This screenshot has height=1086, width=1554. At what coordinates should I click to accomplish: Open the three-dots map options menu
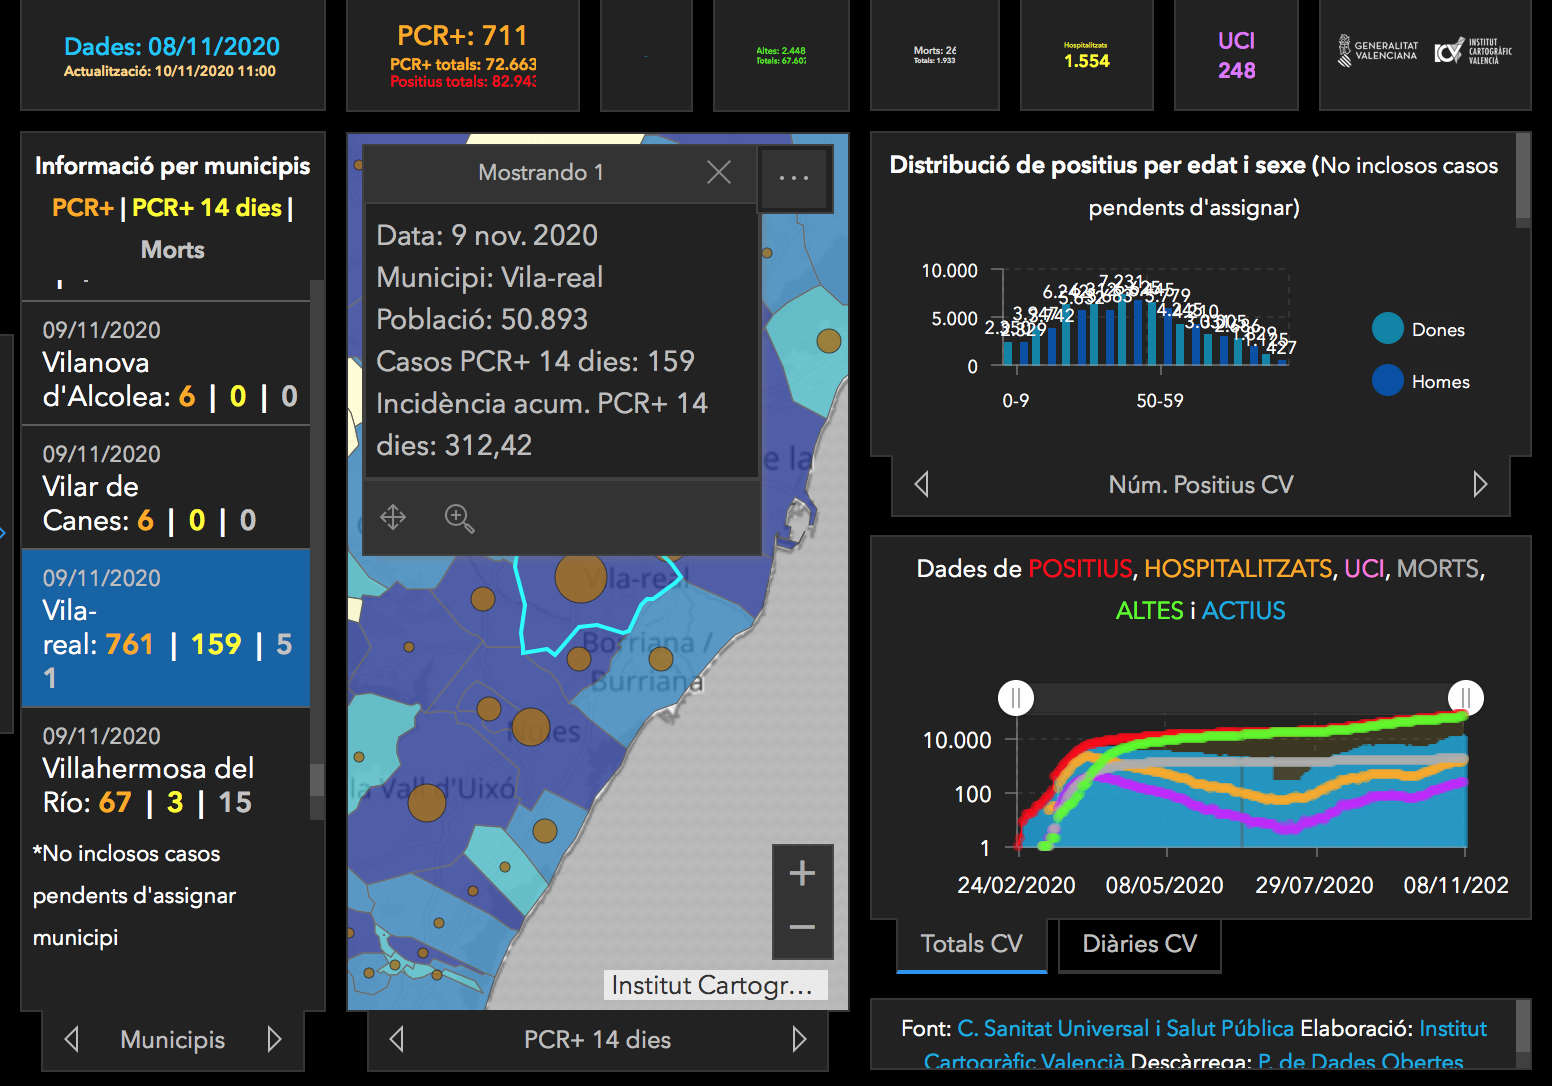(x=794, y=178)
